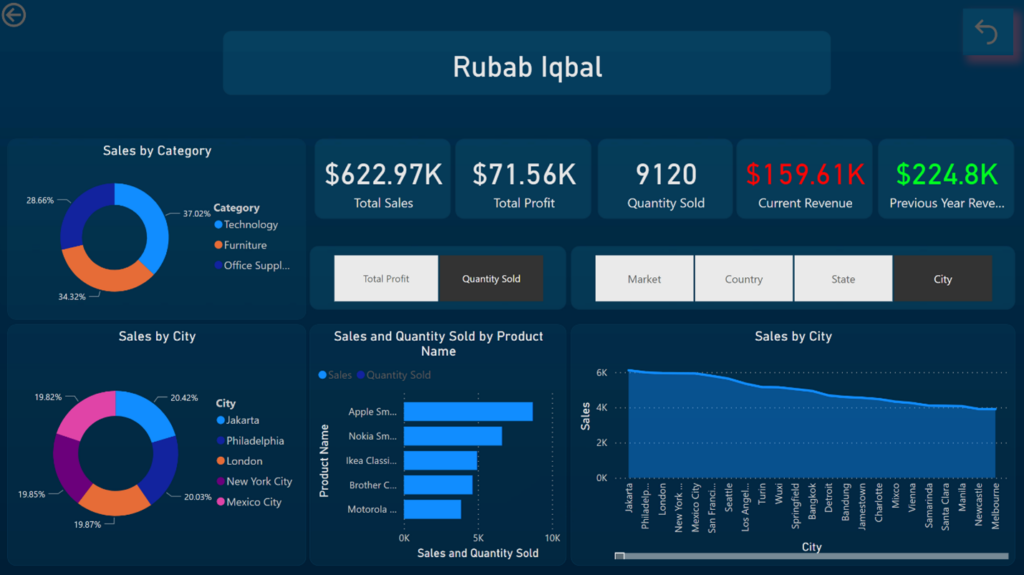This screenshot has height=575, width=1024.
Task: Click the Technology legend marker
Action: (x=218, y=225)
